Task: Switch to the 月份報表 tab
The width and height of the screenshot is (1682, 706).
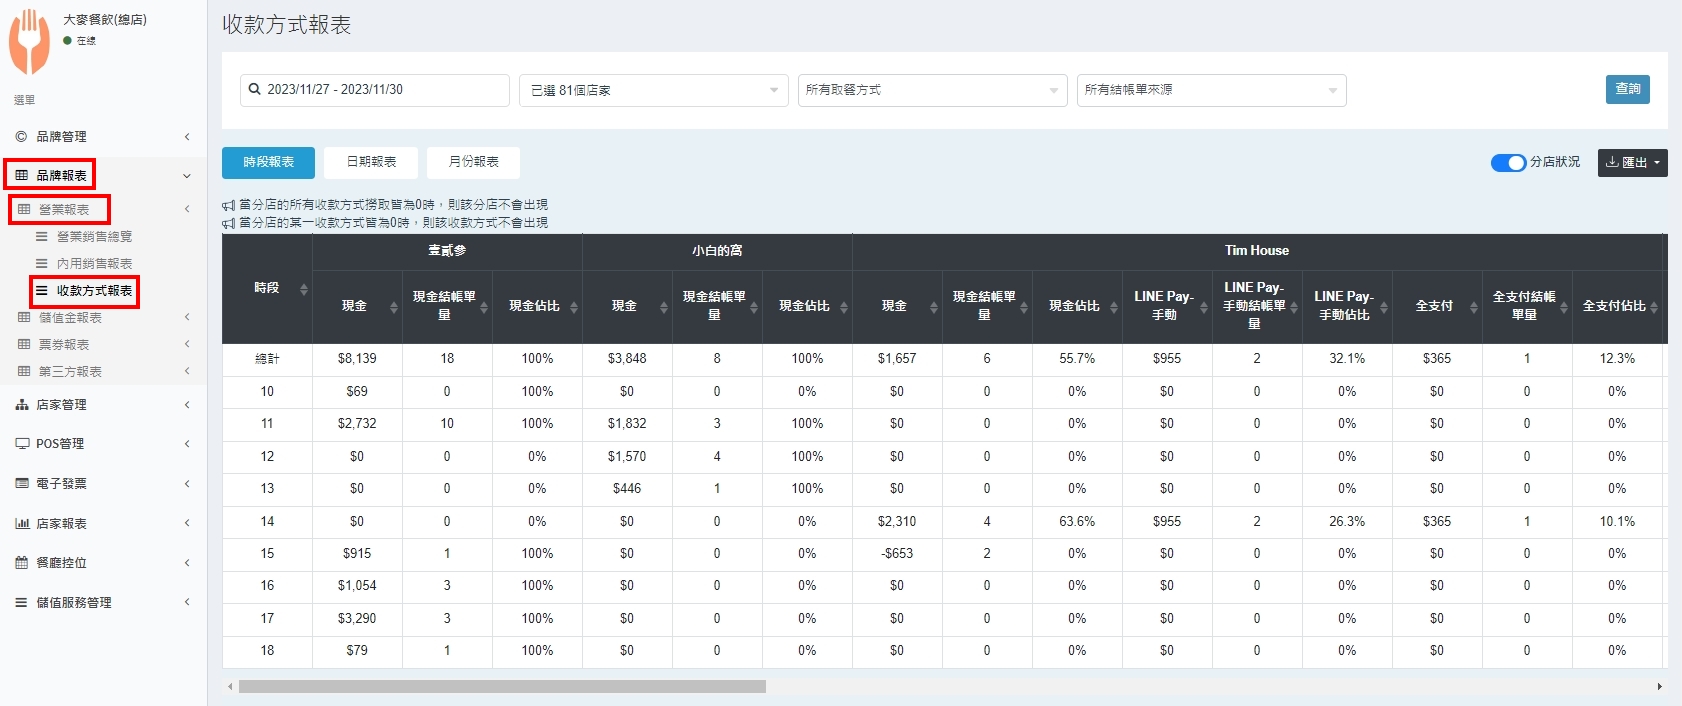Action: point(473,162)
